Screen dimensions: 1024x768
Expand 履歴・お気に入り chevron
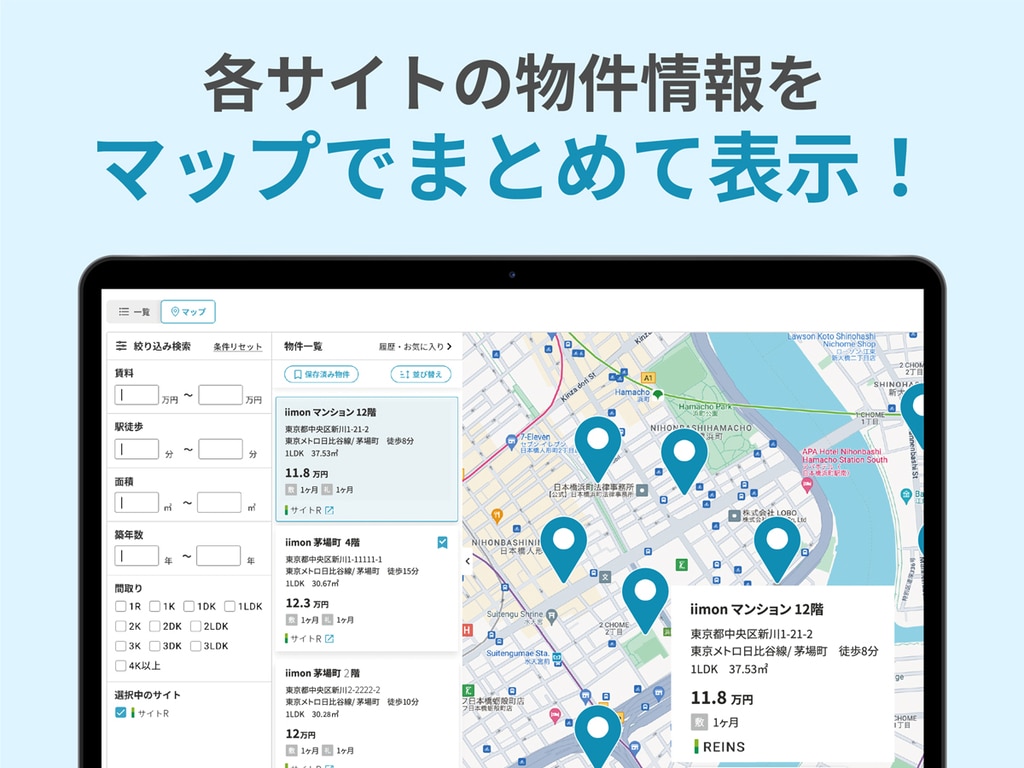tap(449, 347)
